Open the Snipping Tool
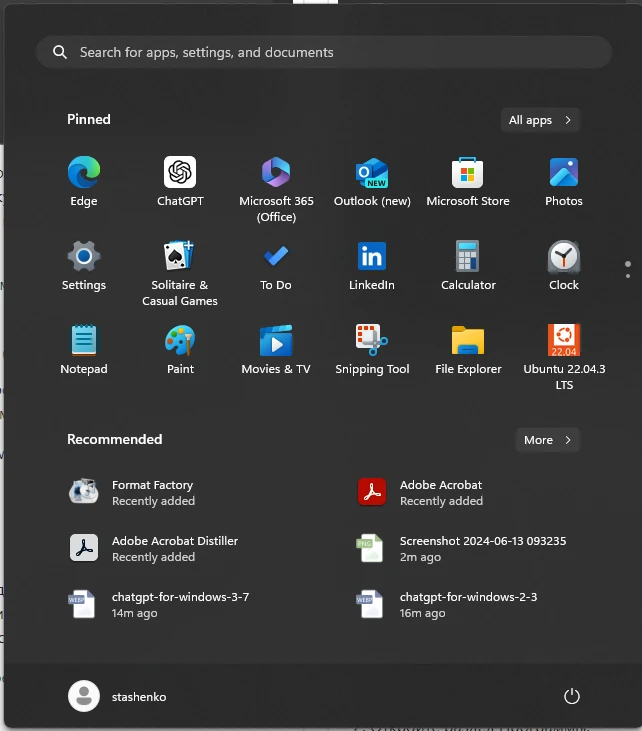The width and height of the screenshot is (642, 731). pyautogui.click(x=372, y=342)
